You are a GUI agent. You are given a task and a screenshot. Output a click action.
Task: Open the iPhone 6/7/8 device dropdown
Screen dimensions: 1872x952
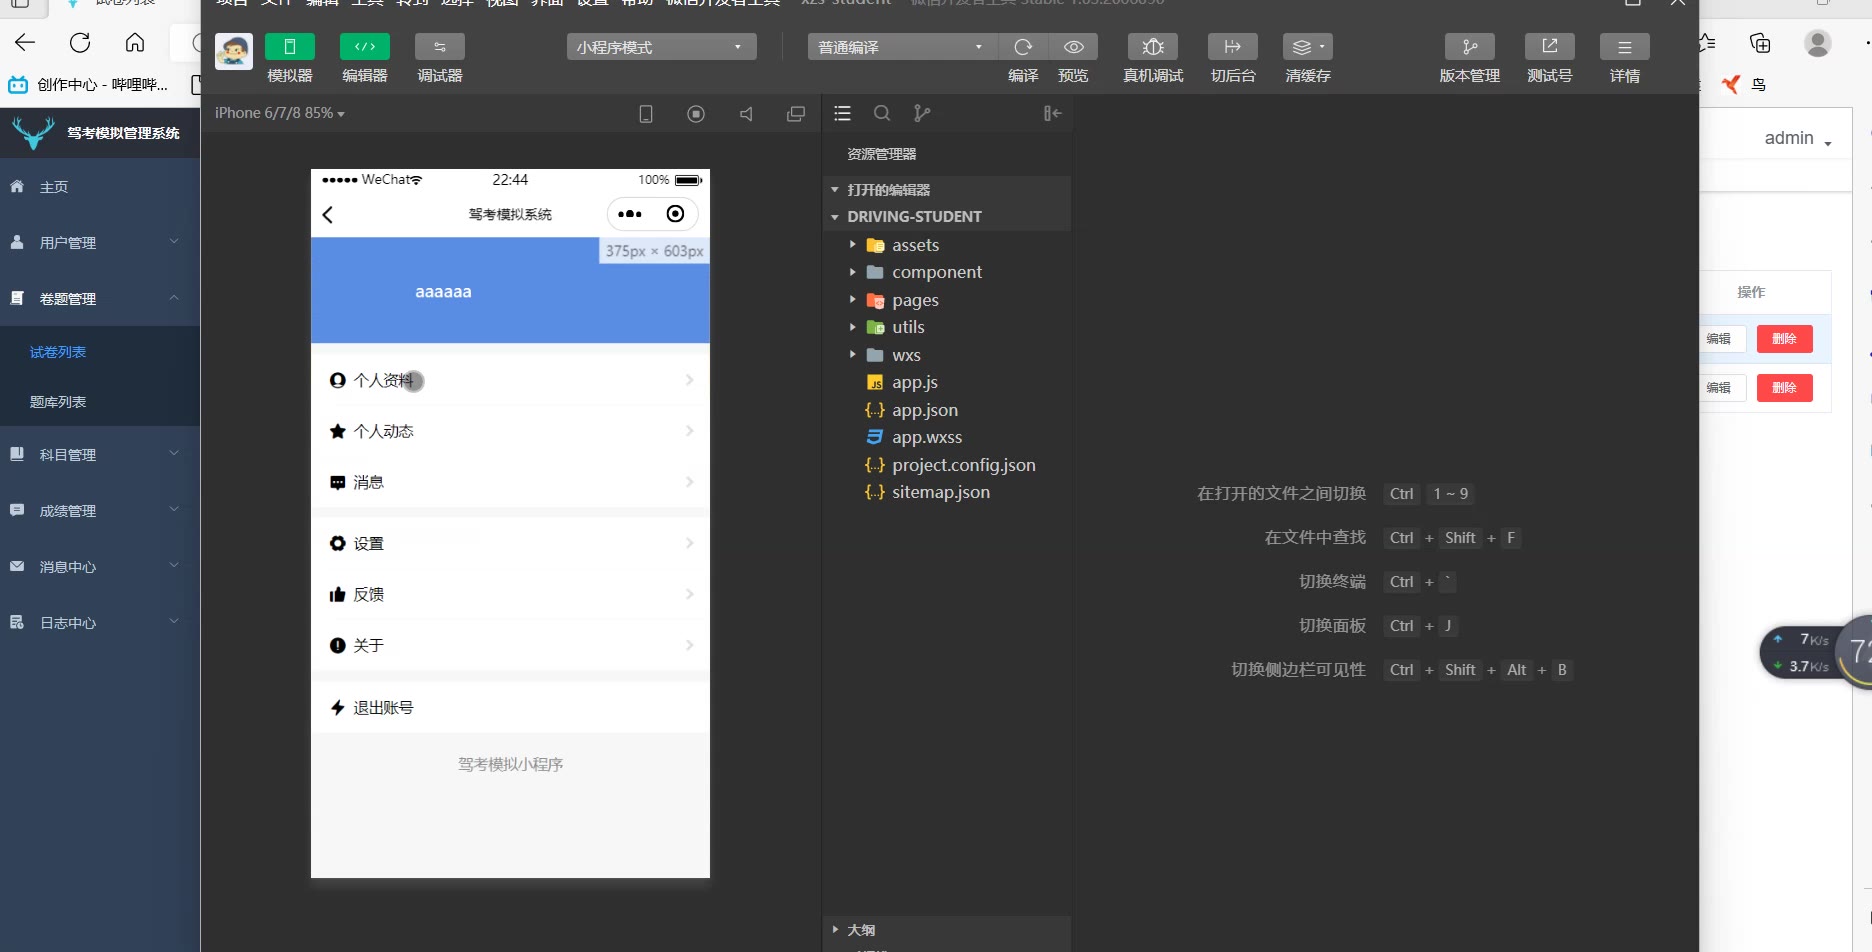(279, 113)
